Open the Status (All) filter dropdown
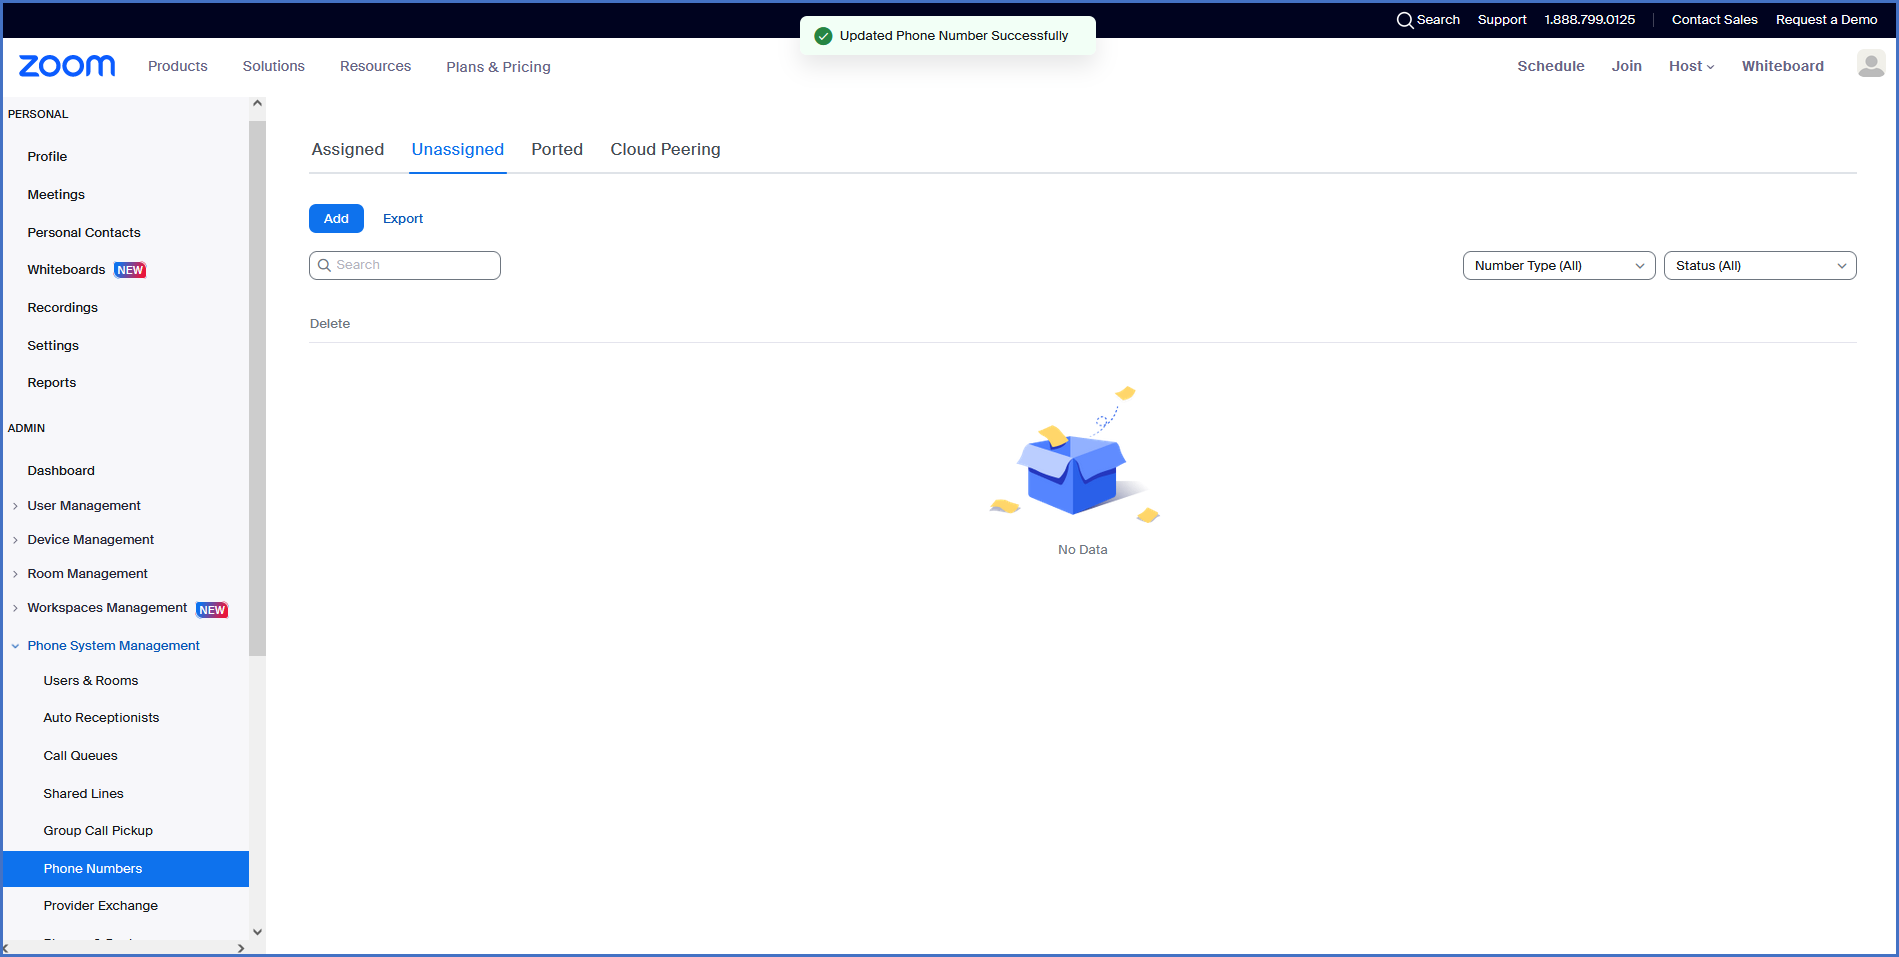Screen dimensions: 1899x957 (1759, 265)
